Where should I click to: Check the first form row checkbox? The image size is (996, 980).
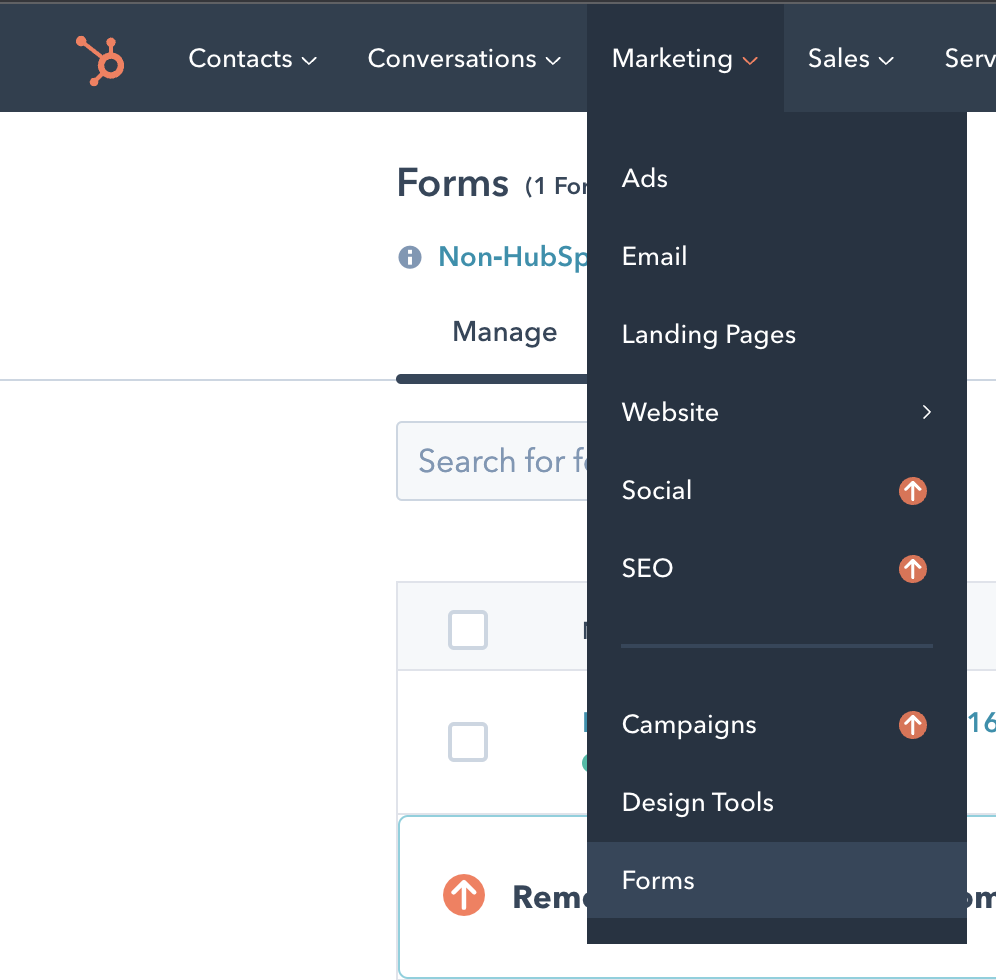tap(468, 742)
